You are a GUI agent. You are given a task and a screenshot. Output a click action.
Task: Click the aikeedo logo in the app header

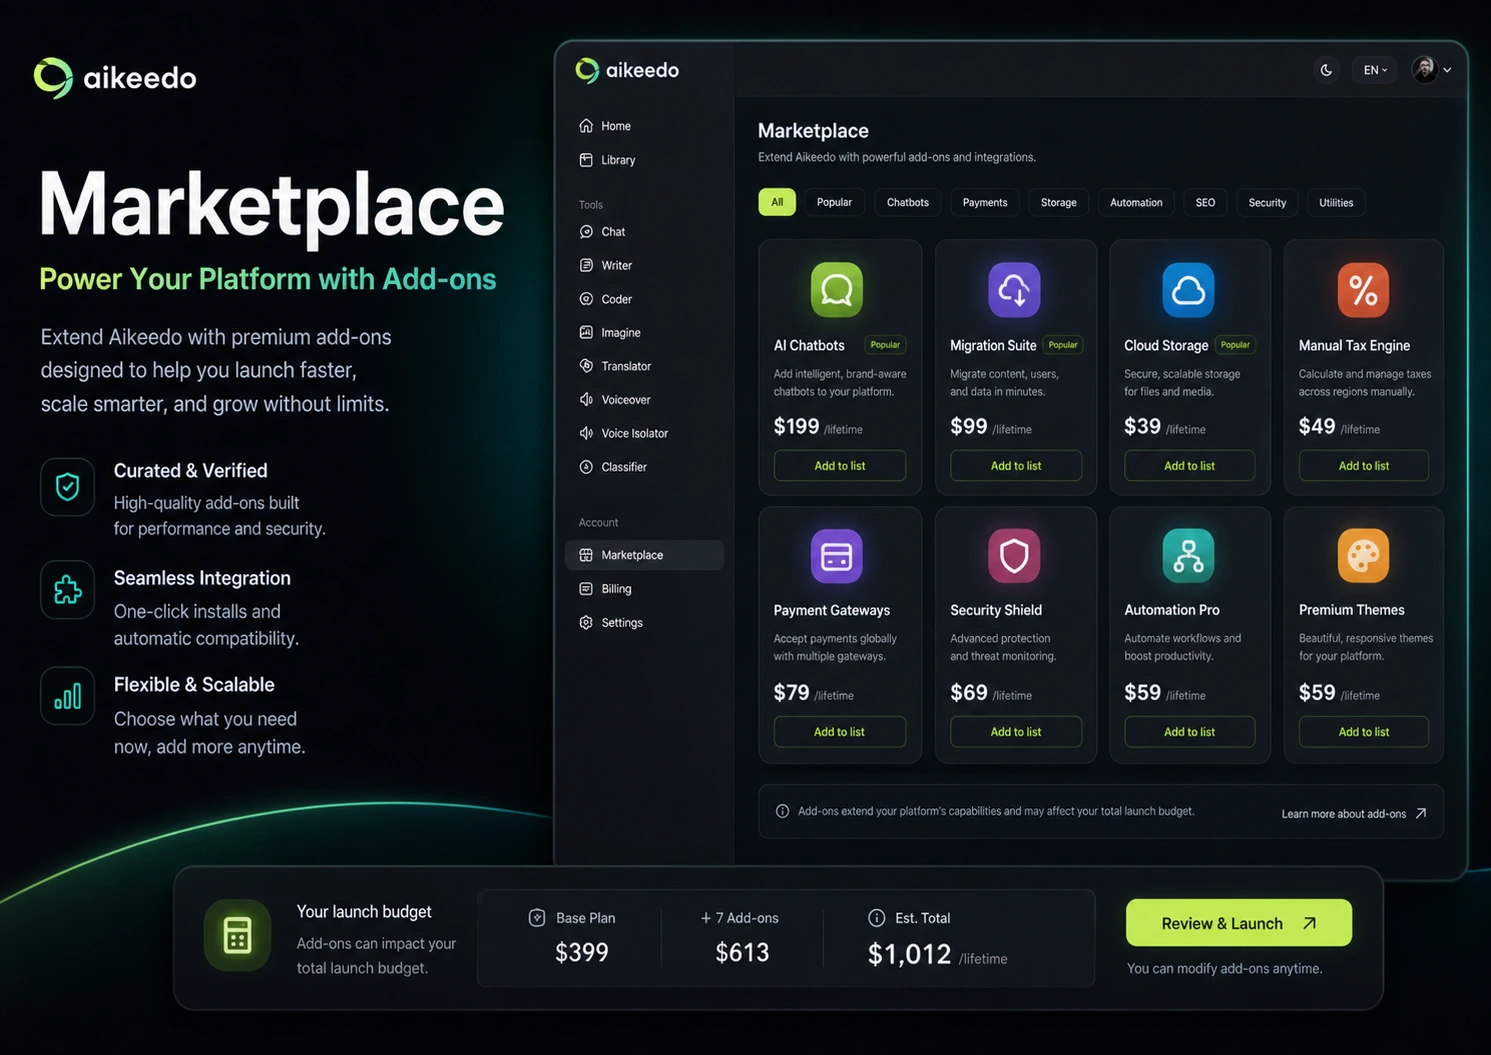tap(628, 70)
